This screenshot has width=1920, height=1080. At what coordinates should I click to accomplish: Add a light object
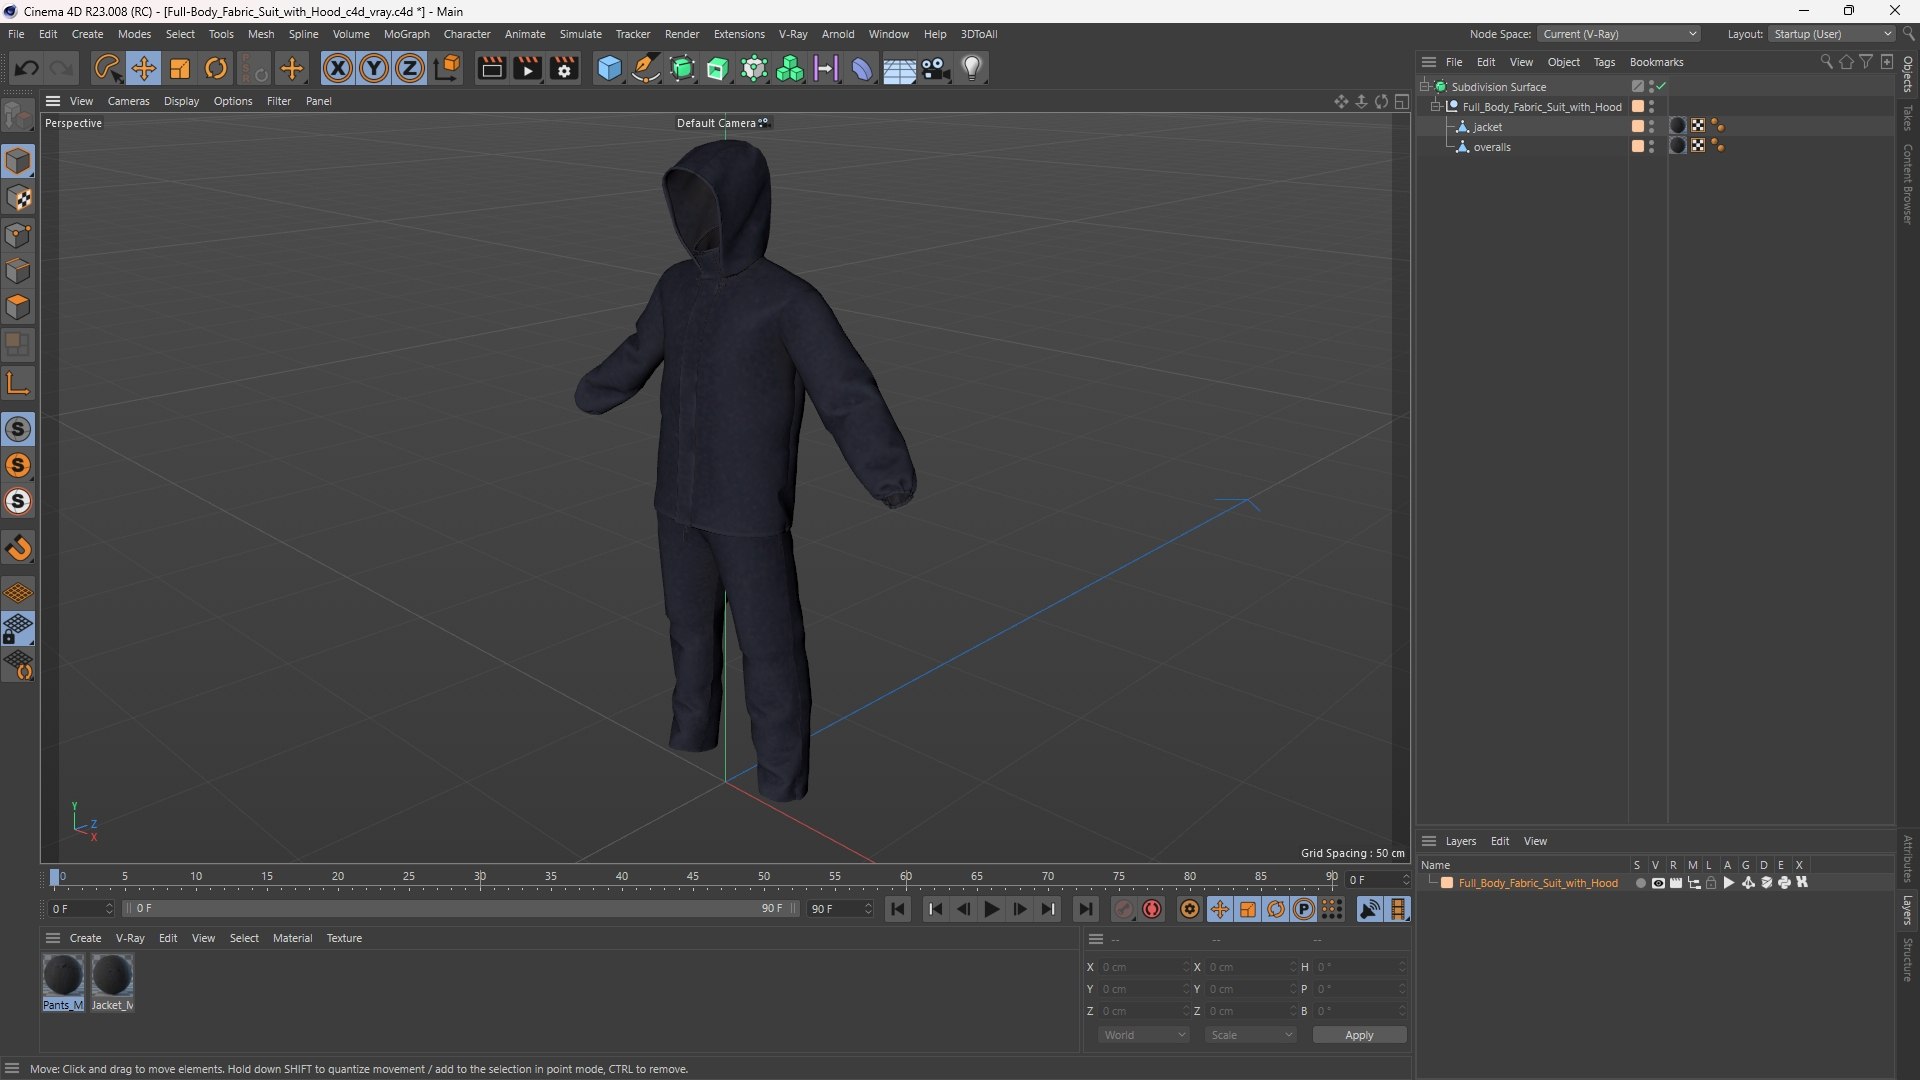[972, 68]
